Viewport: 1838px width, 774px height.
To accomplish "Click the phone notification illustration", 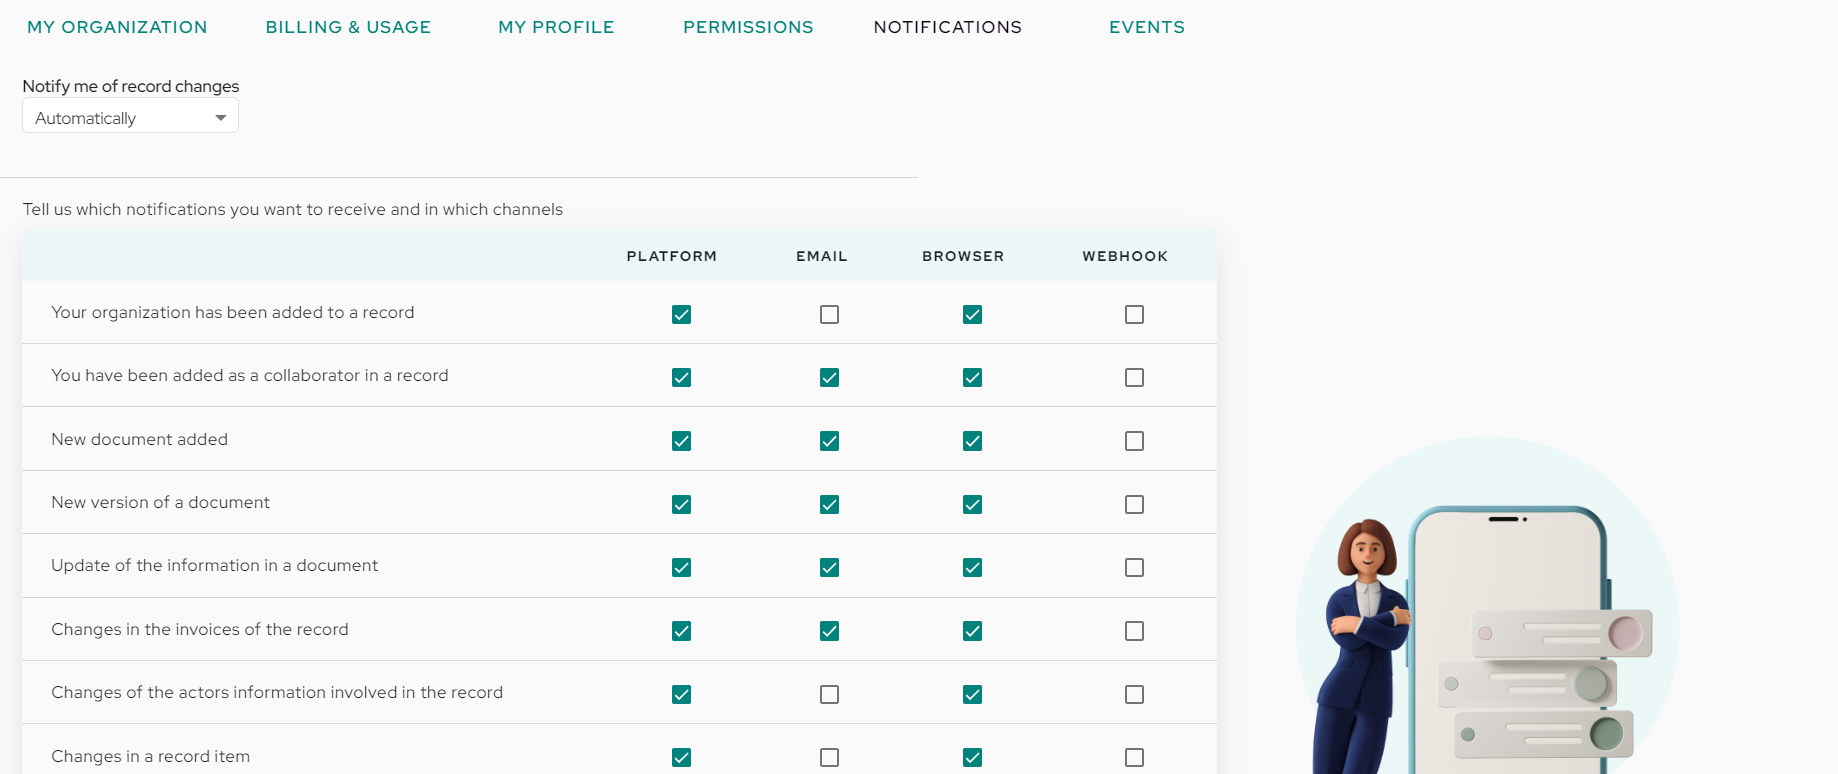I will 1488,606.
